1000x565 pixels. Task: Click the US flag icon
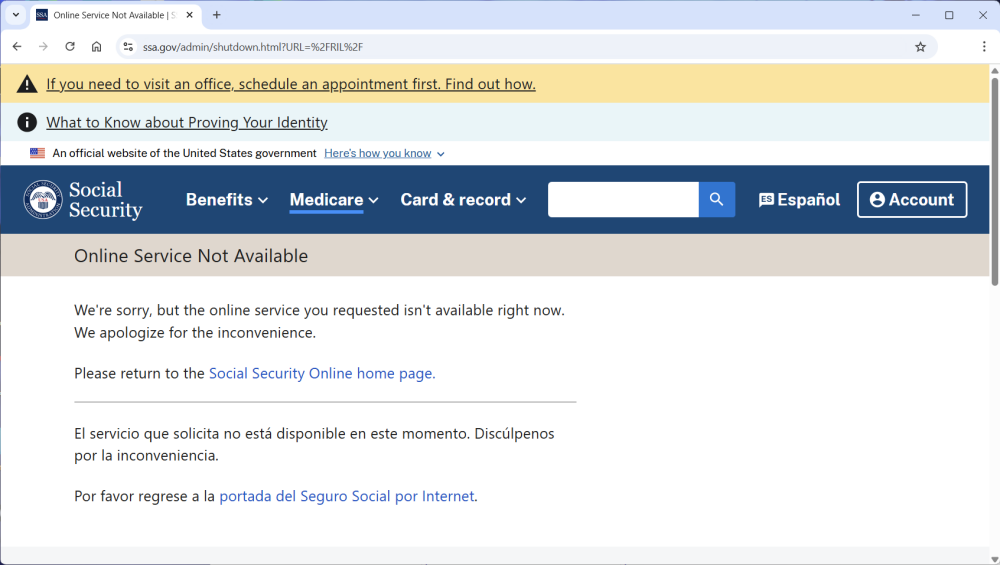click(x=38, y=153)
